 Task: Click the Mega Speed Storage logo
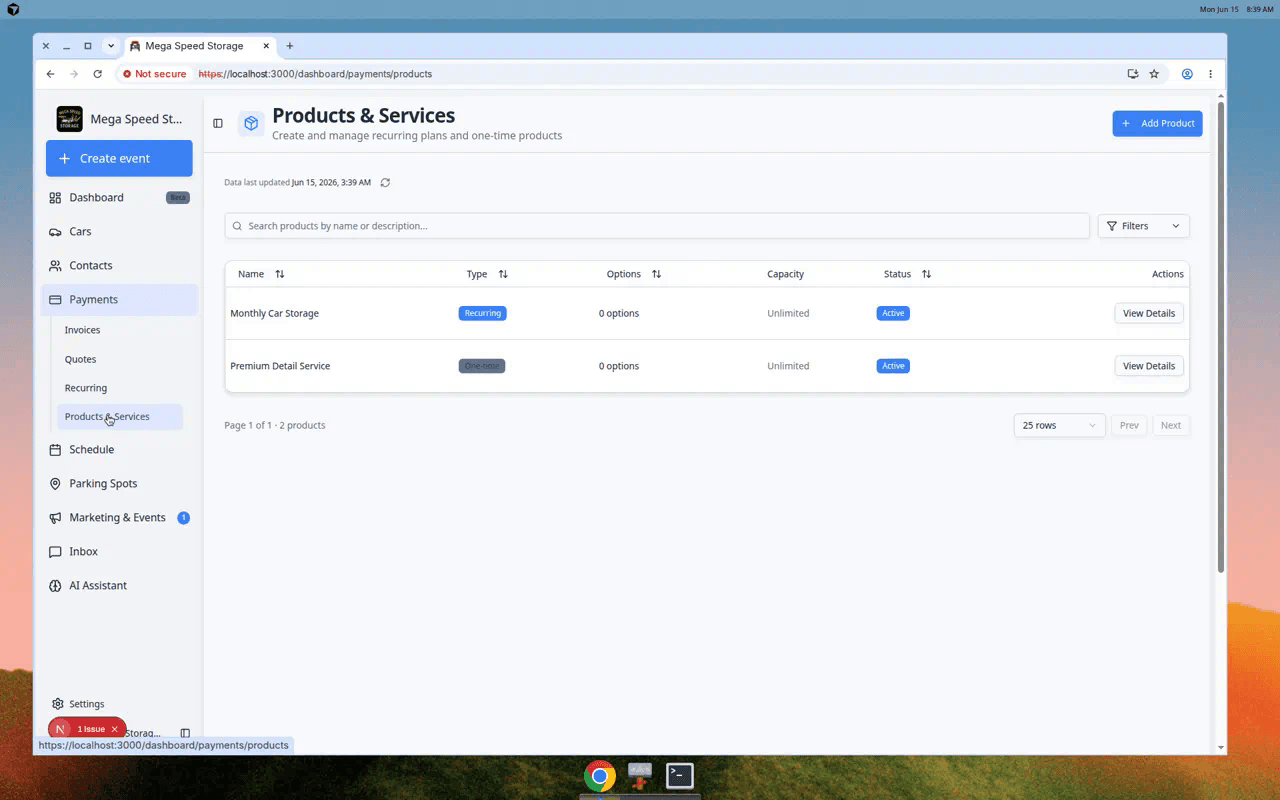point(69,119)
